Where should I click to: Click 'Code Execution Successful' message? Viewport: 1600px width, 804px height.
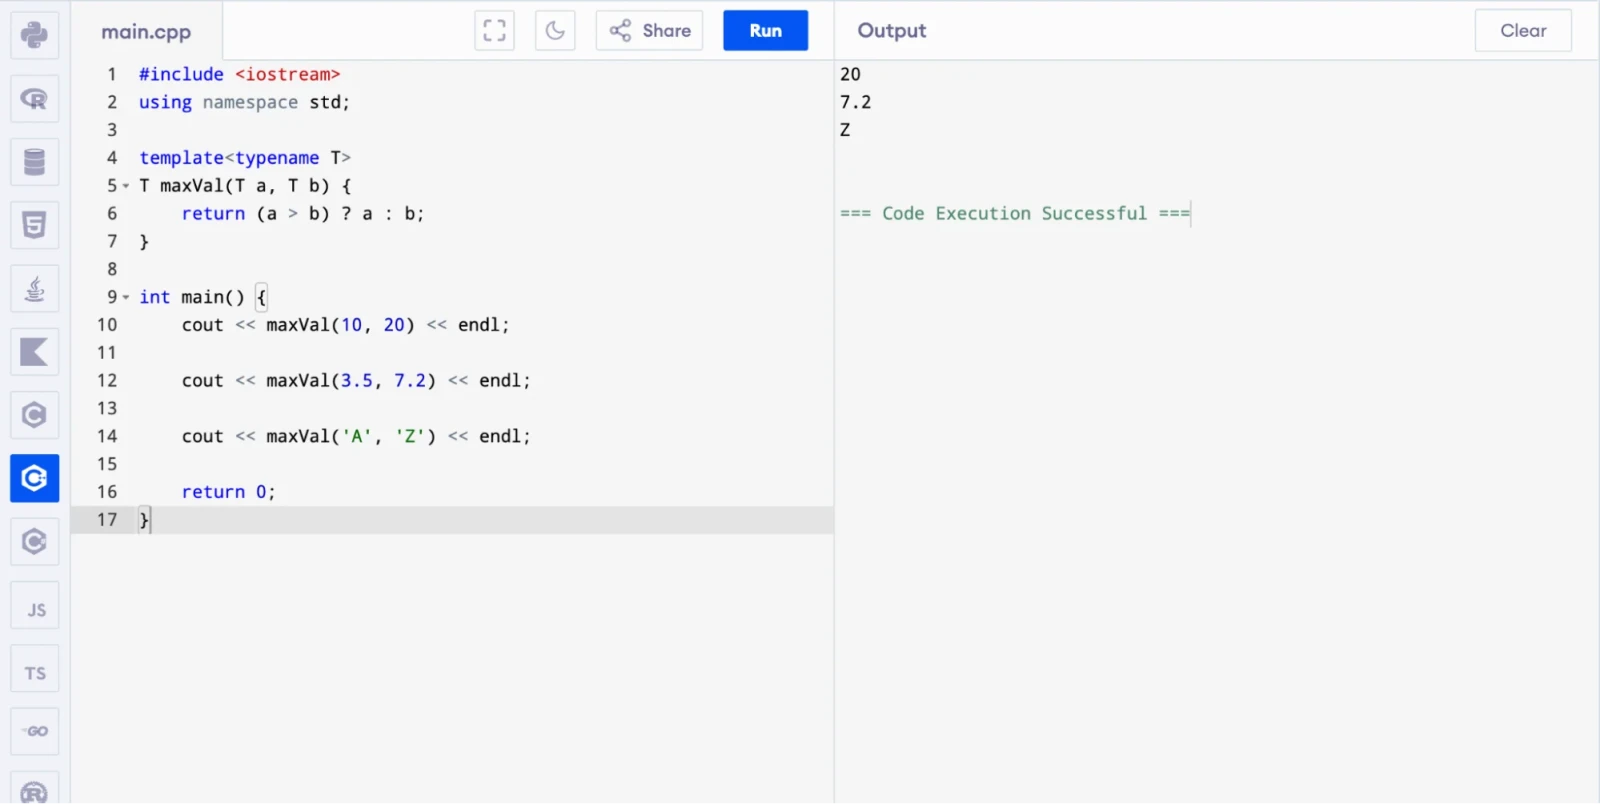tap(1014, 213)
